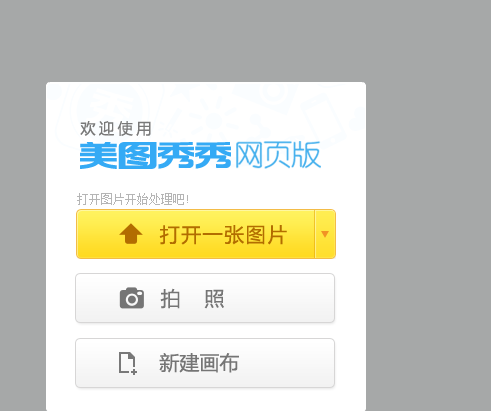Click faint sunburst watermark behind welcome text
The image size is (491, 411).
coord(213,118)
